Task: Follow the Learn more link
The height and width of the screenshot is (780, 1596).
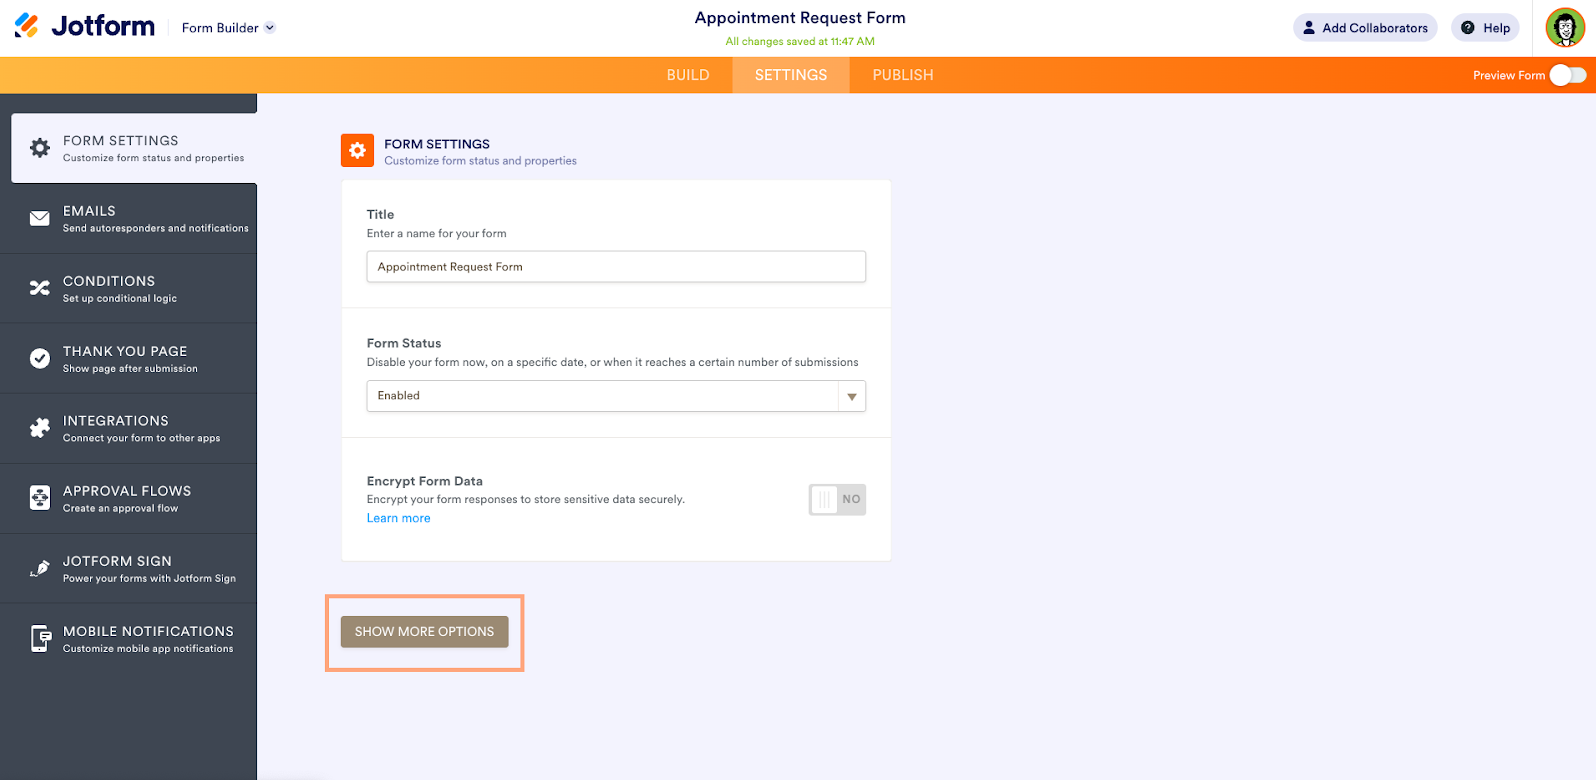Action: pos(398,518)
